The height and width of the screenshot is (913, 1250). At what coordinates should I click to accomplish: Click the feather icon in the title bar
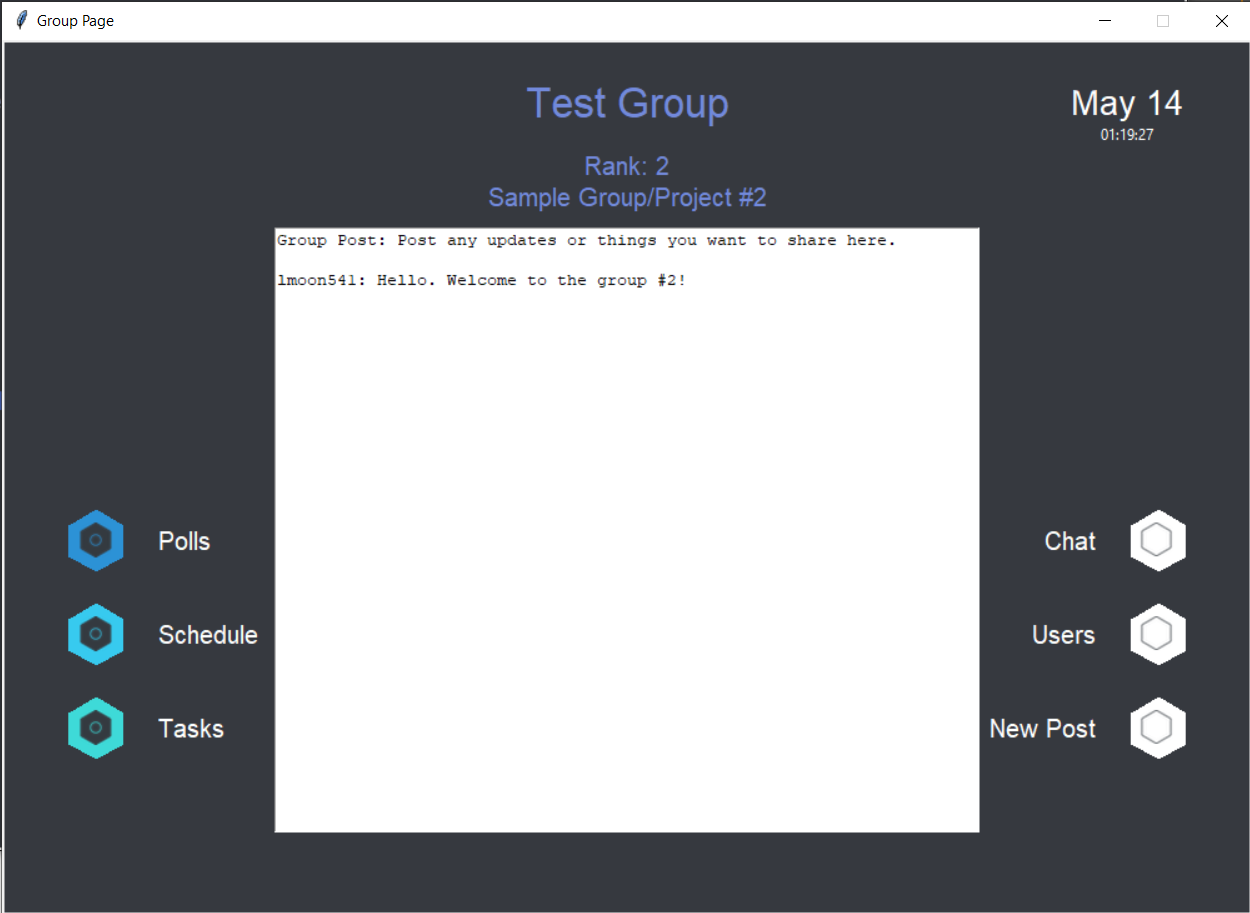(21, 20)
